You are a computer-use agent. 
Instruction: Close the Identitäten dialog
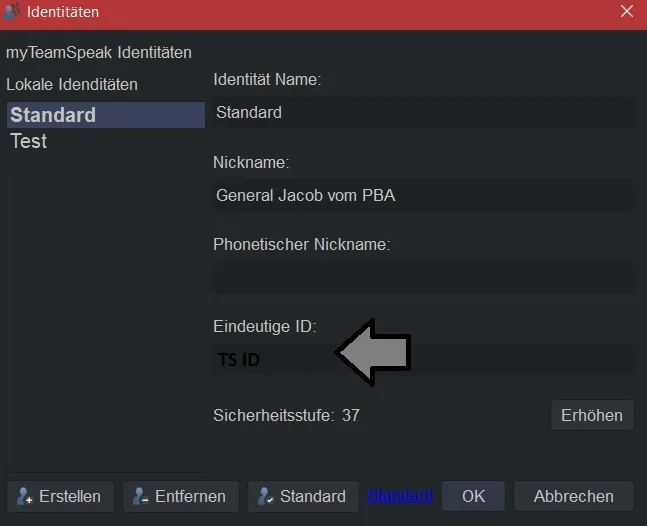point(627,11)
